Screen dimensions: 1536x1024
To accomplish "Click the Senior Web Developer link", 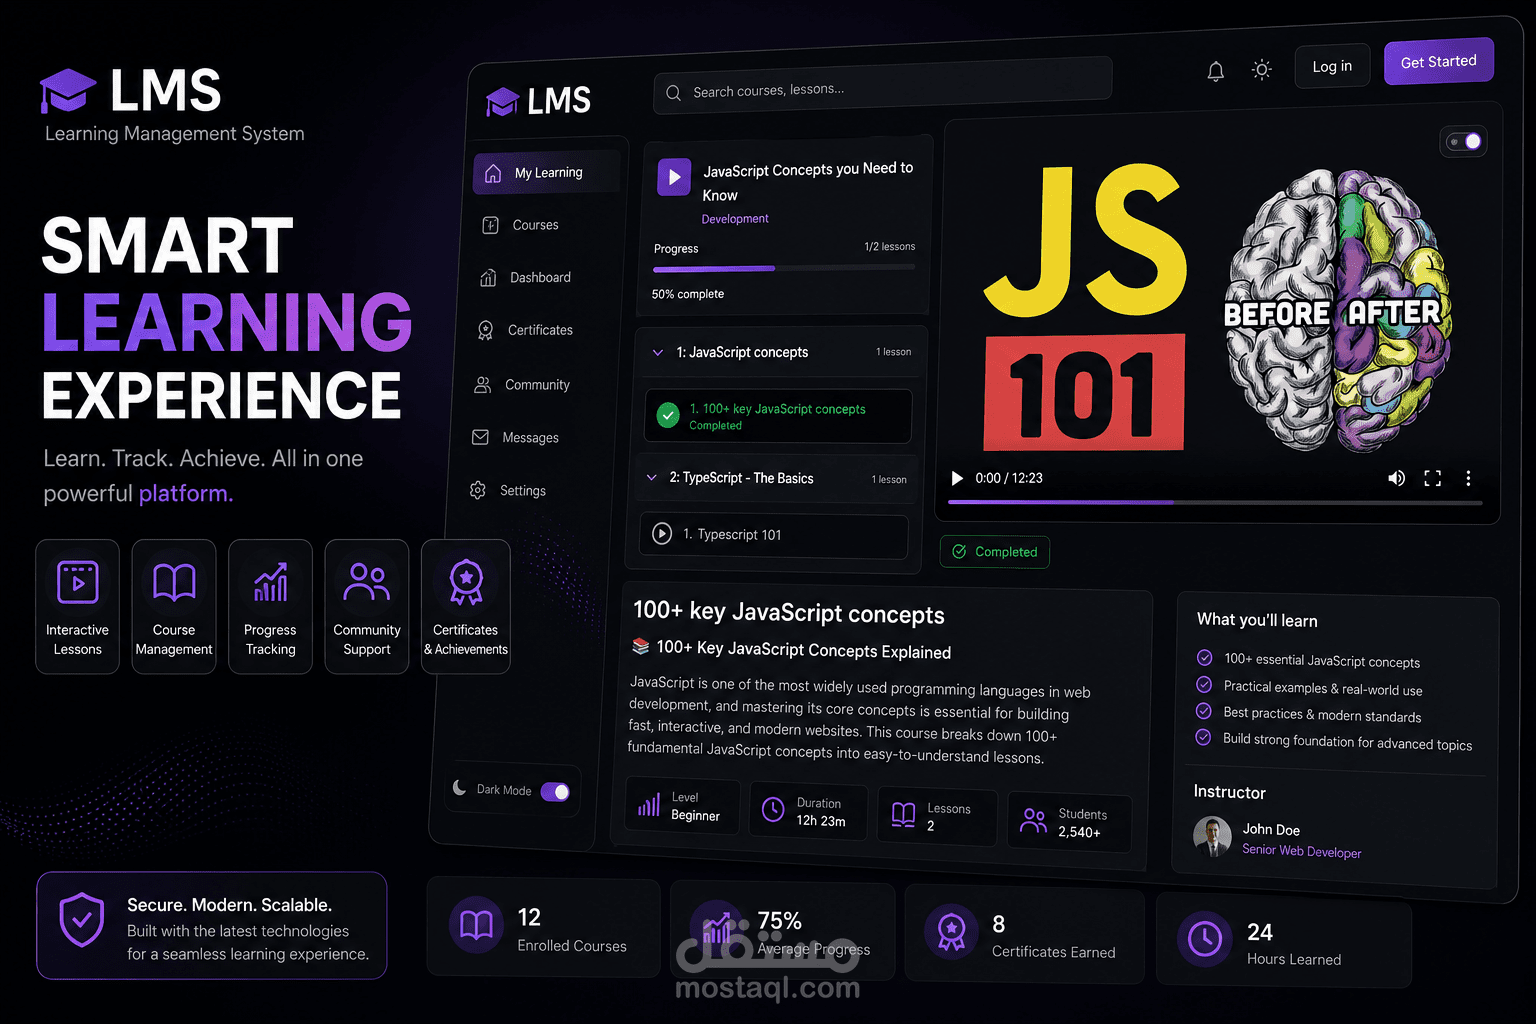I will coord(1301,851).
